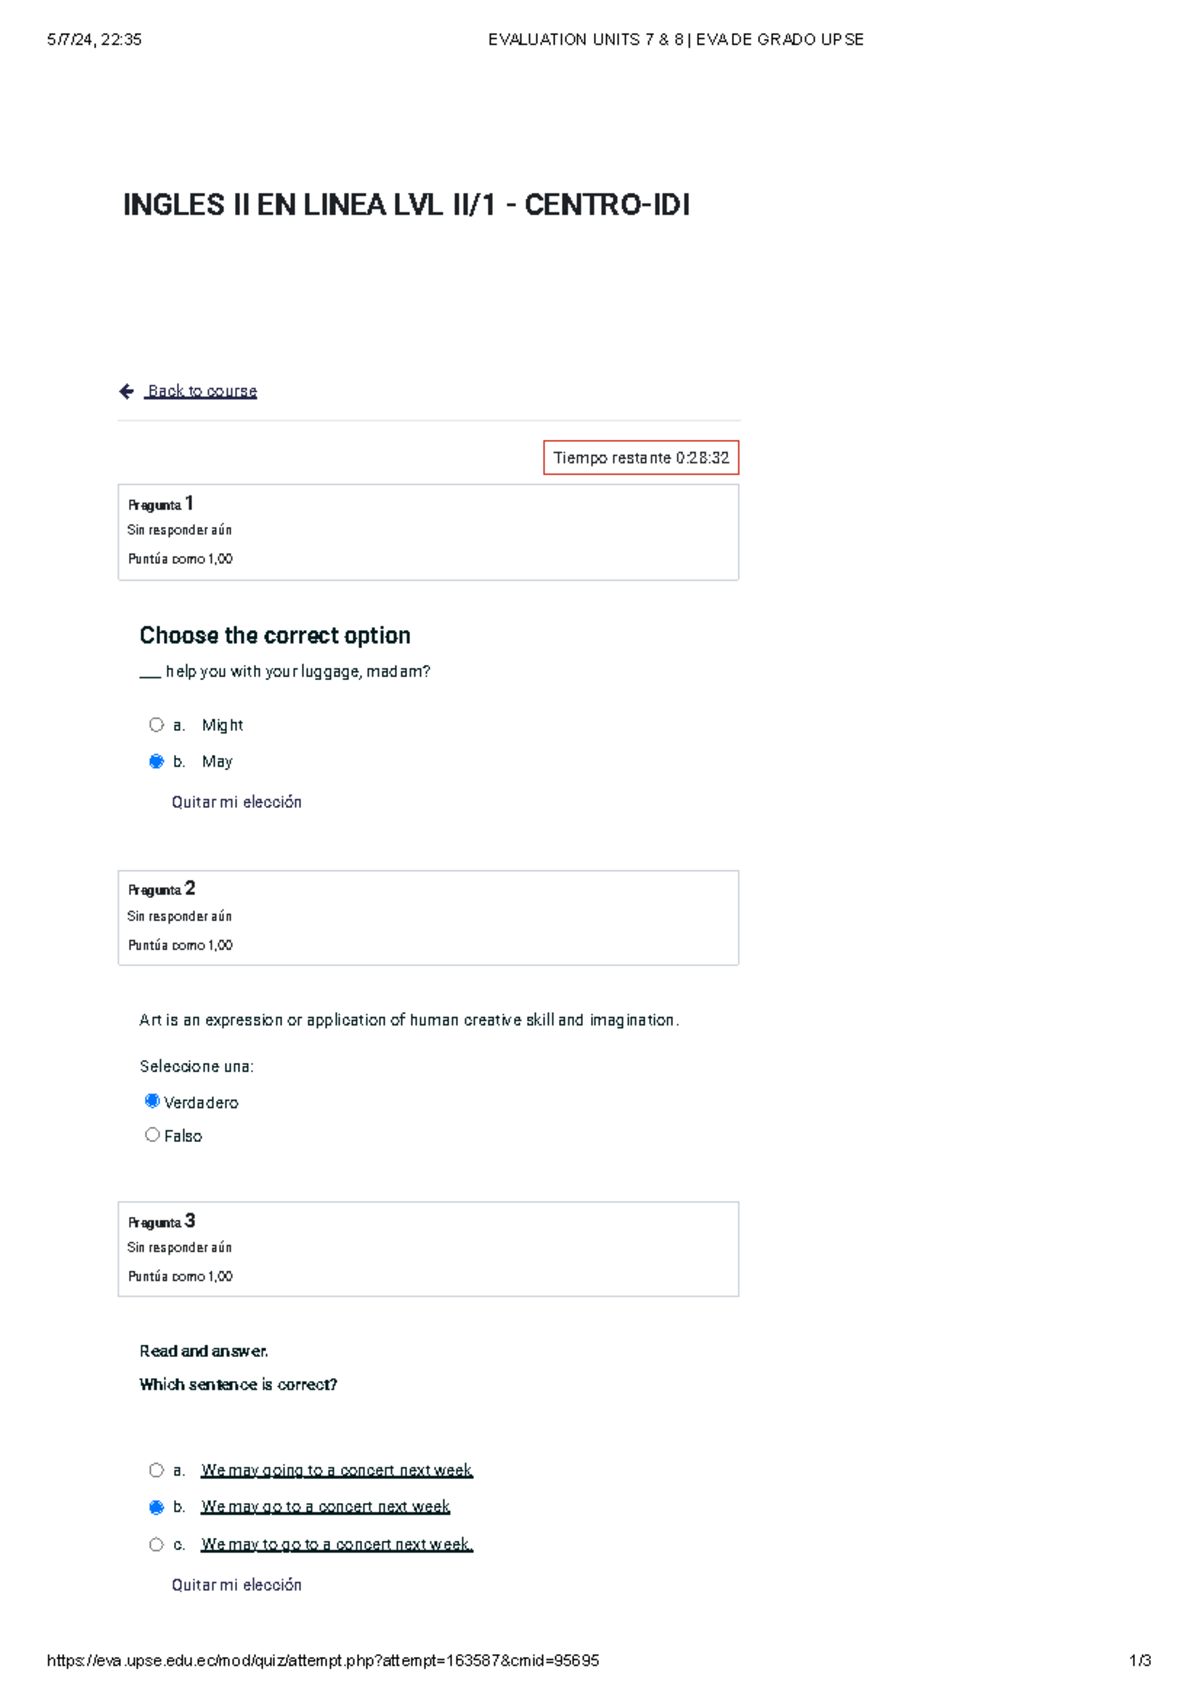Select 'We may go to a concert next week'
The height and width of the screenshot is (1698, 1200).
point(156,1507)
